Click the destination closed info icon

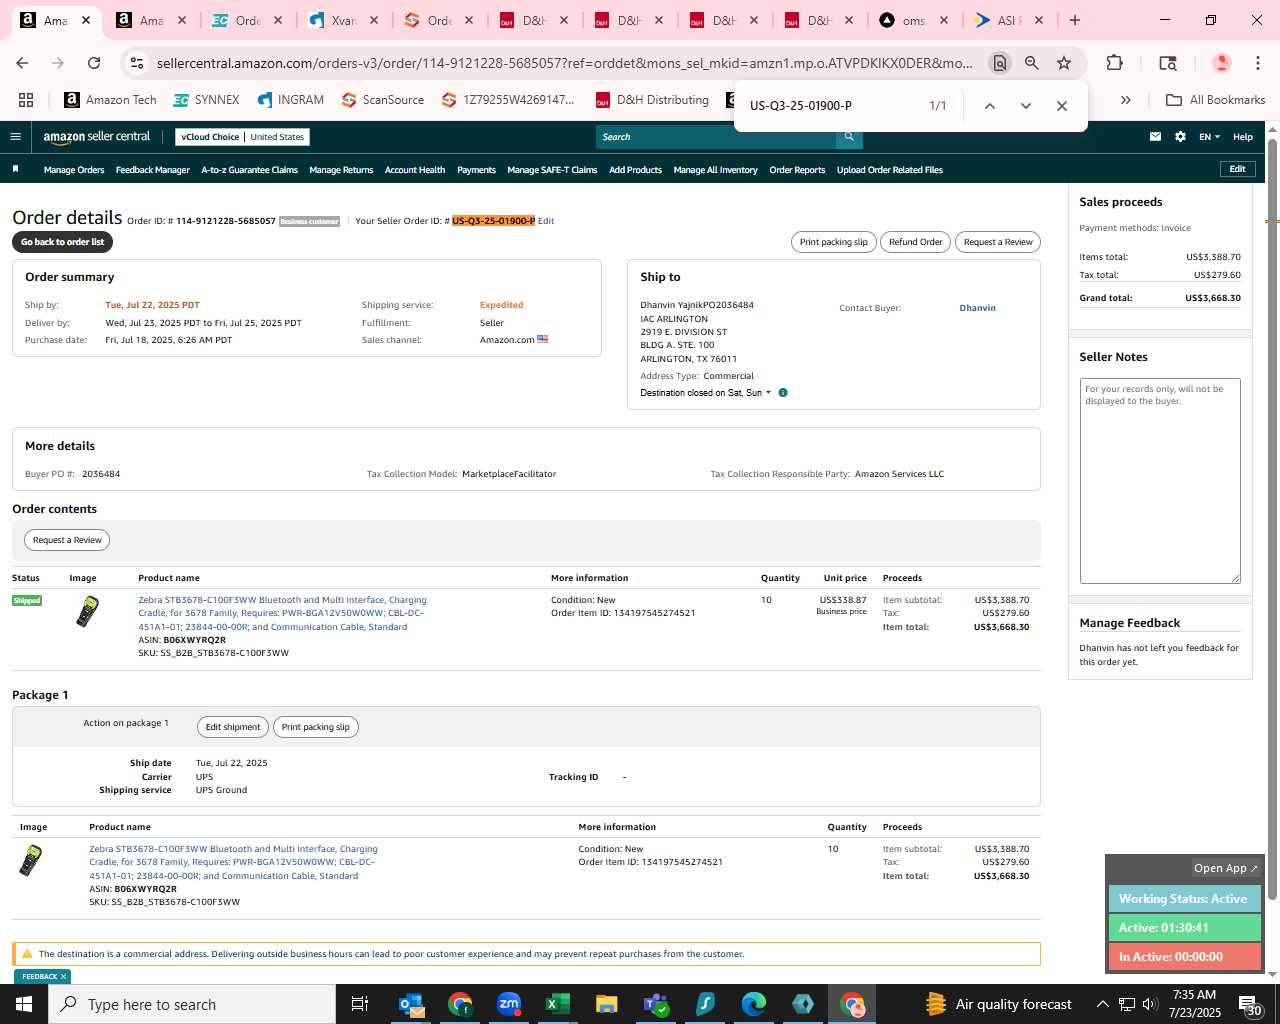pos(783,393)
